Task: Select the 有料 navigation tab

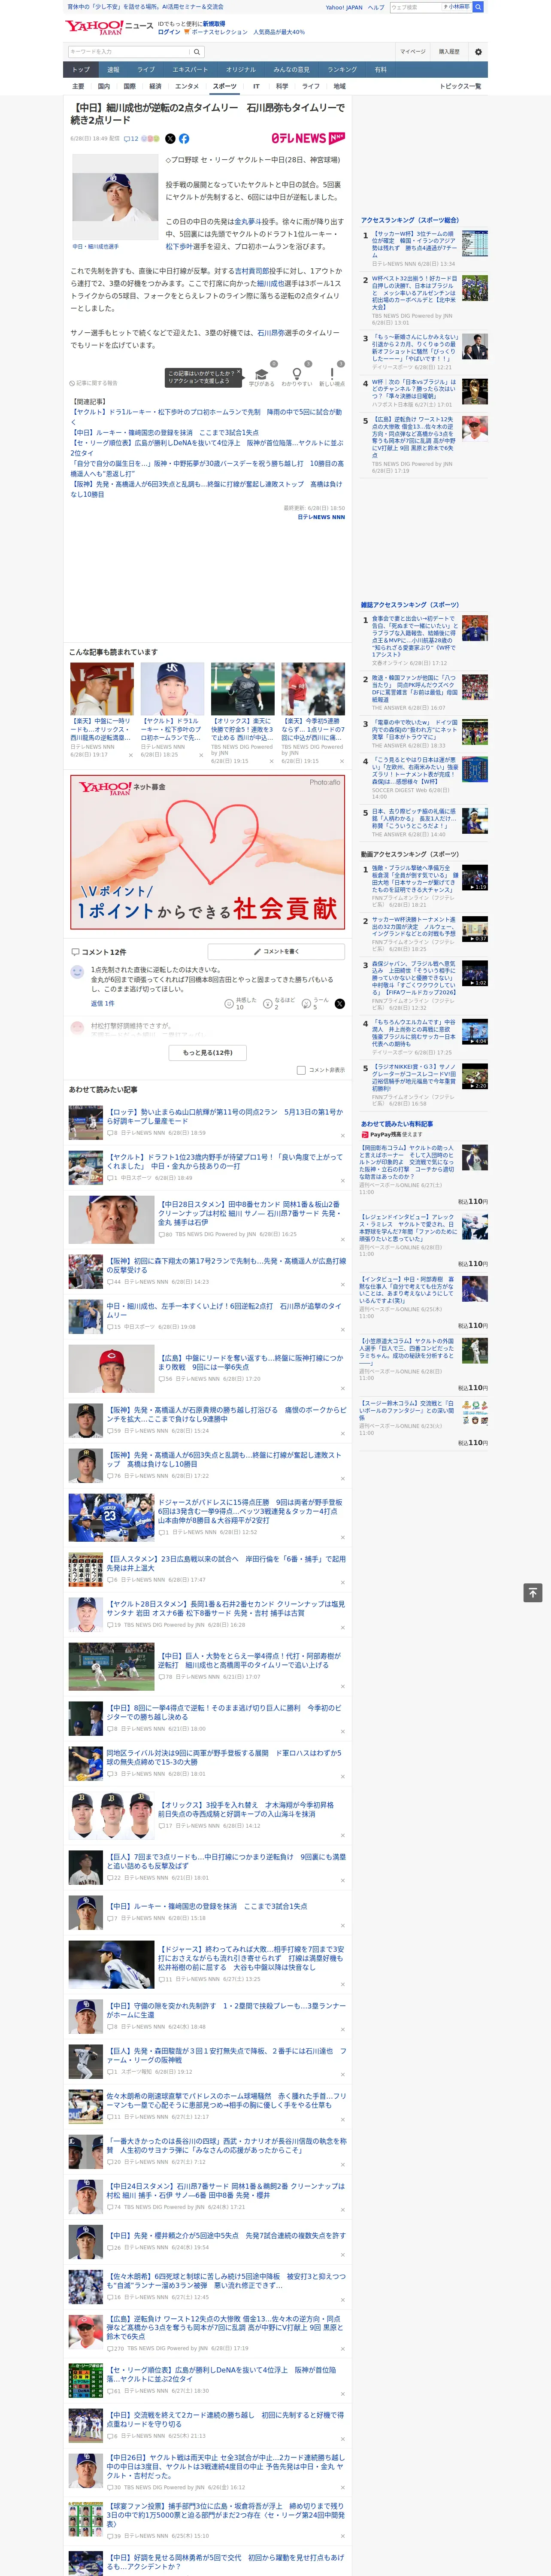Action: pyautogui.click(x=381, y=70)
